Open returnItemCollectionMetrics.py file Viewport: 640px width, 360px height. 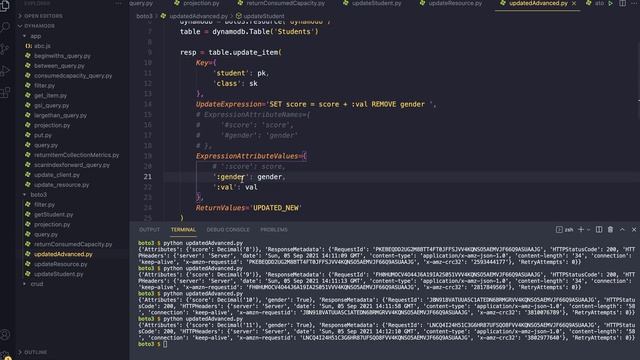76,155
